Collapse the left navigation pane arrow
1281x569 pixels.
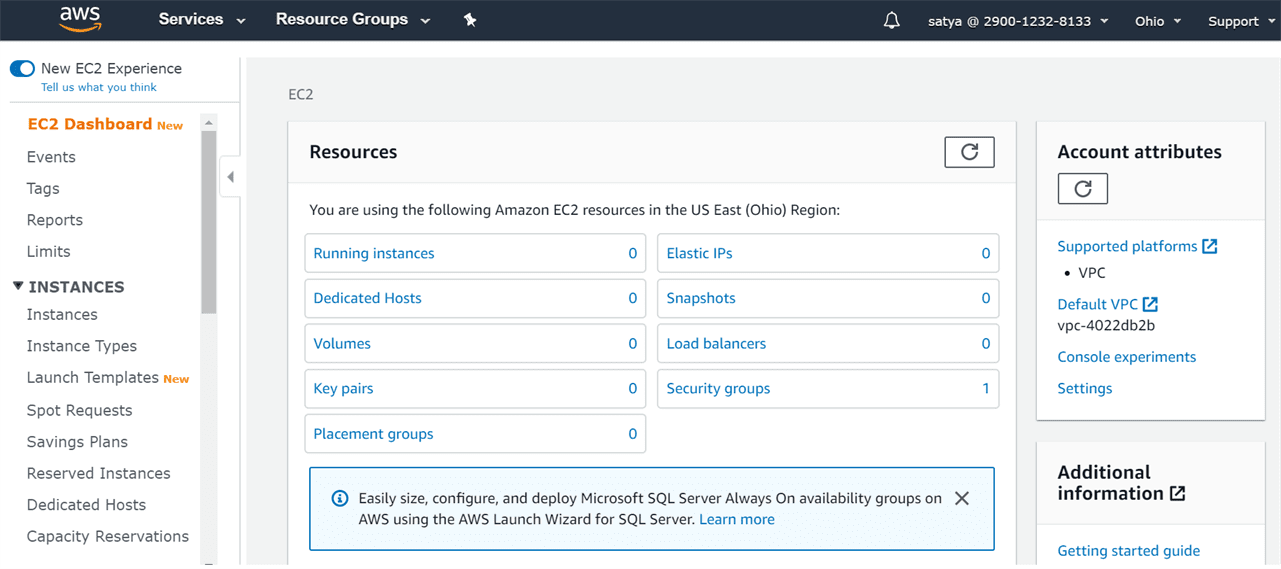click(x=230, y=177)
